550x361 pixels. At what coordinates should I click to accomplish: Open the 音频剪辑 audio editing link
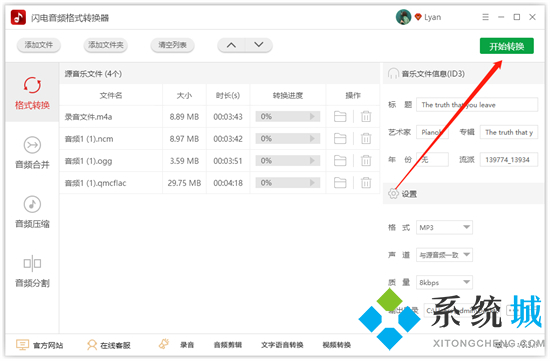228,345
